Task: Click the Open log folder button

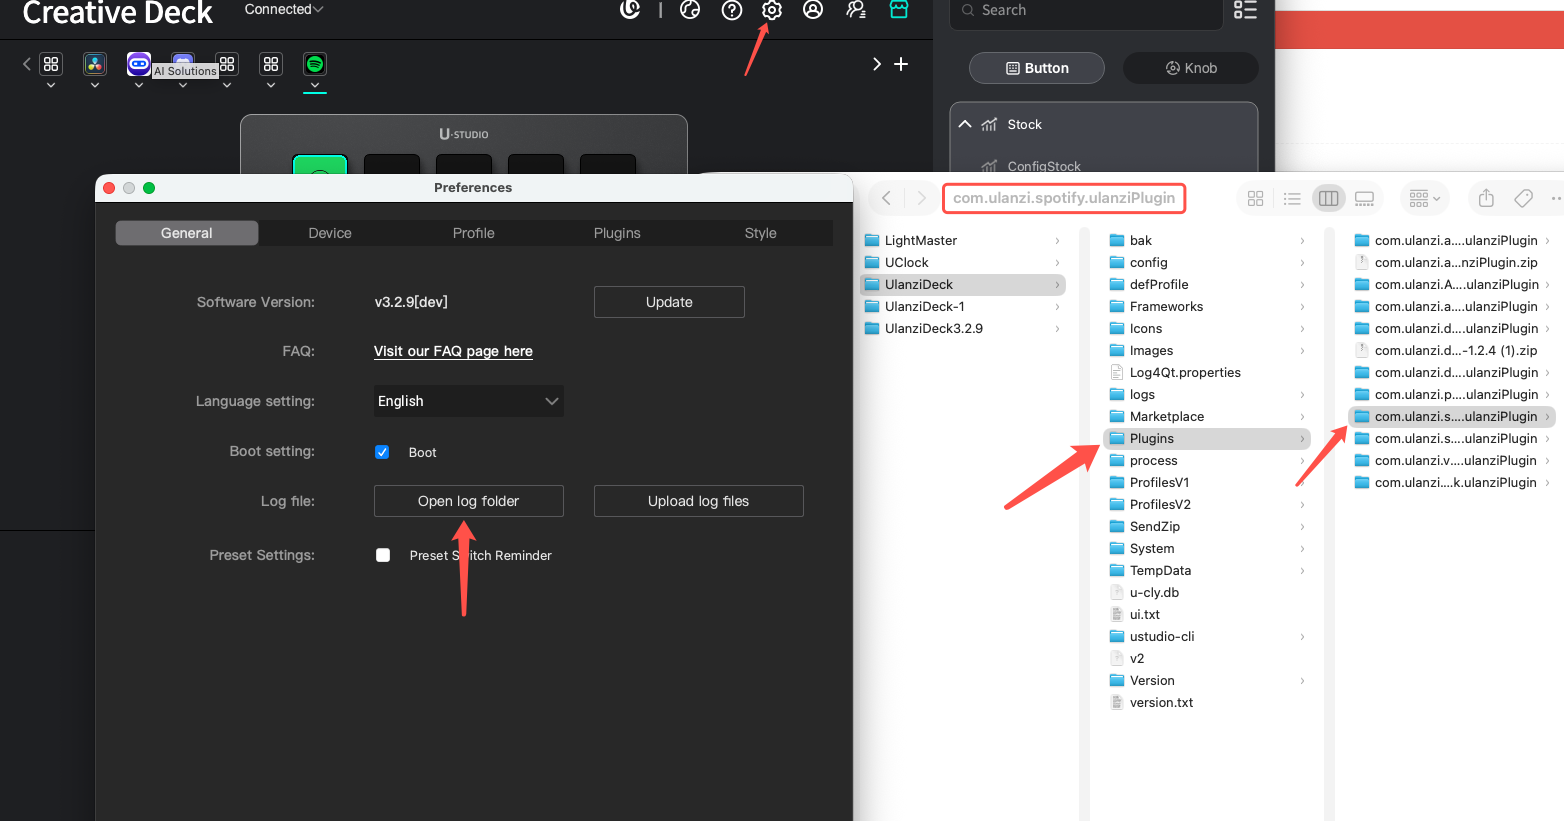Action: click(x=469, y=501)
